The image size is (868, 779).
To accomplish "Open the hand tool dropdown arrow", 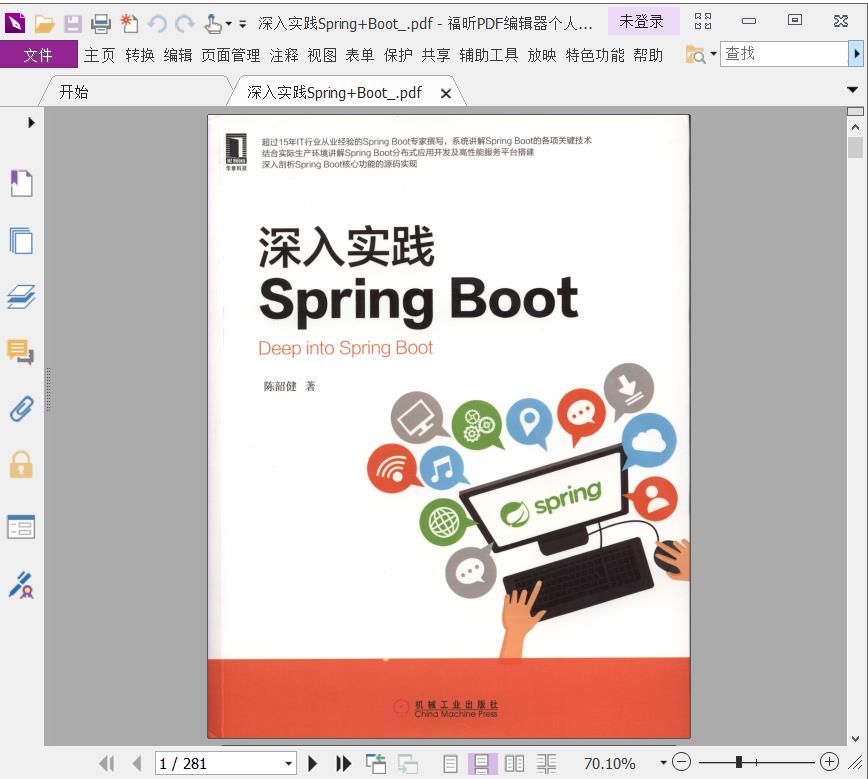I will [x=228, y=24].
